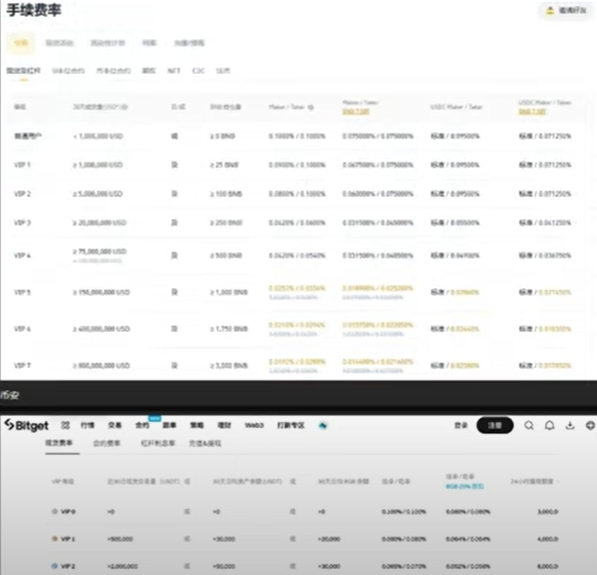Viewport: 597px width, 575px height.
Task: Click the Bitget logo
Action: click(x=27, y=425)
